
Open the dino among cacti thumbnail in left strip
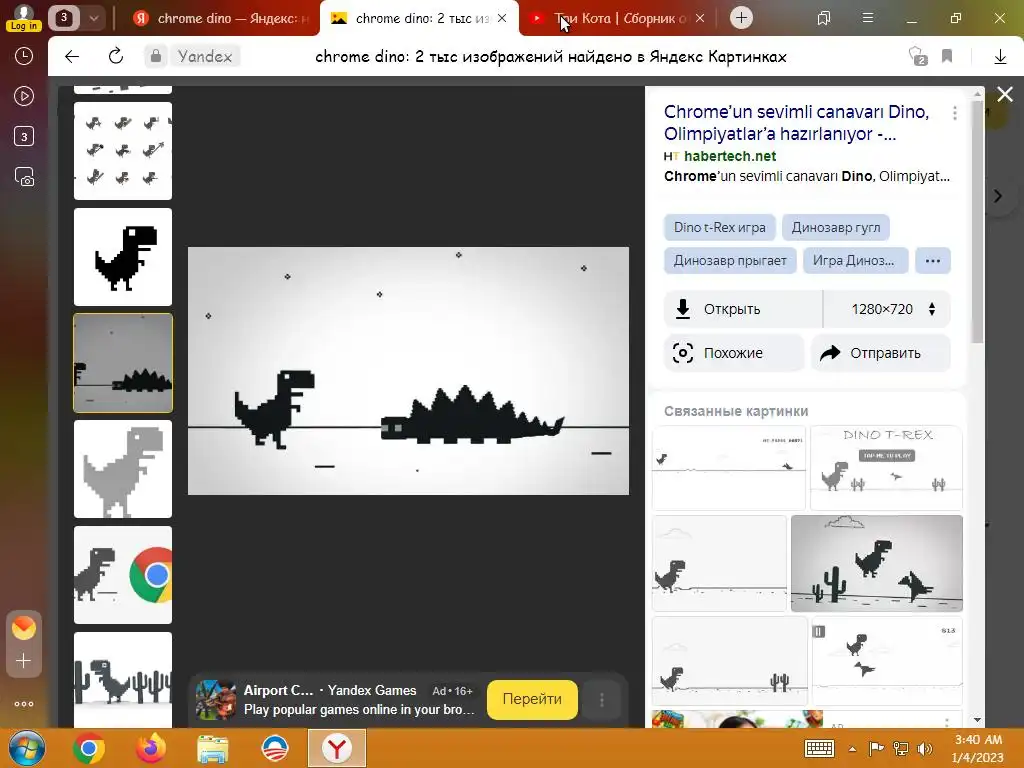(x=123, y=679)
